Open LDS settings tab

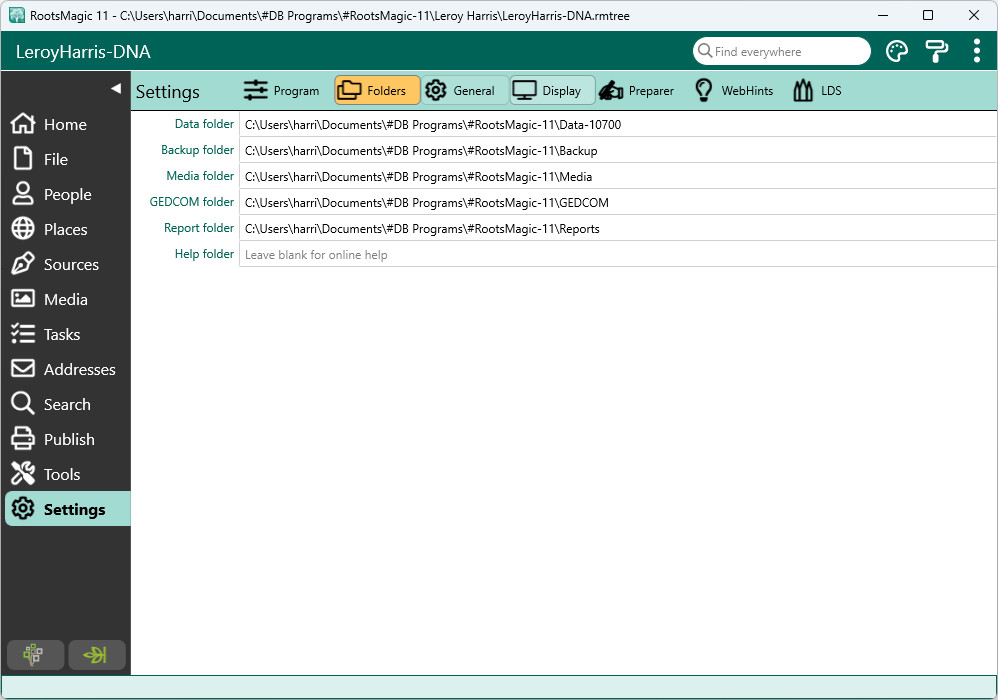click(x=817, y=91)
